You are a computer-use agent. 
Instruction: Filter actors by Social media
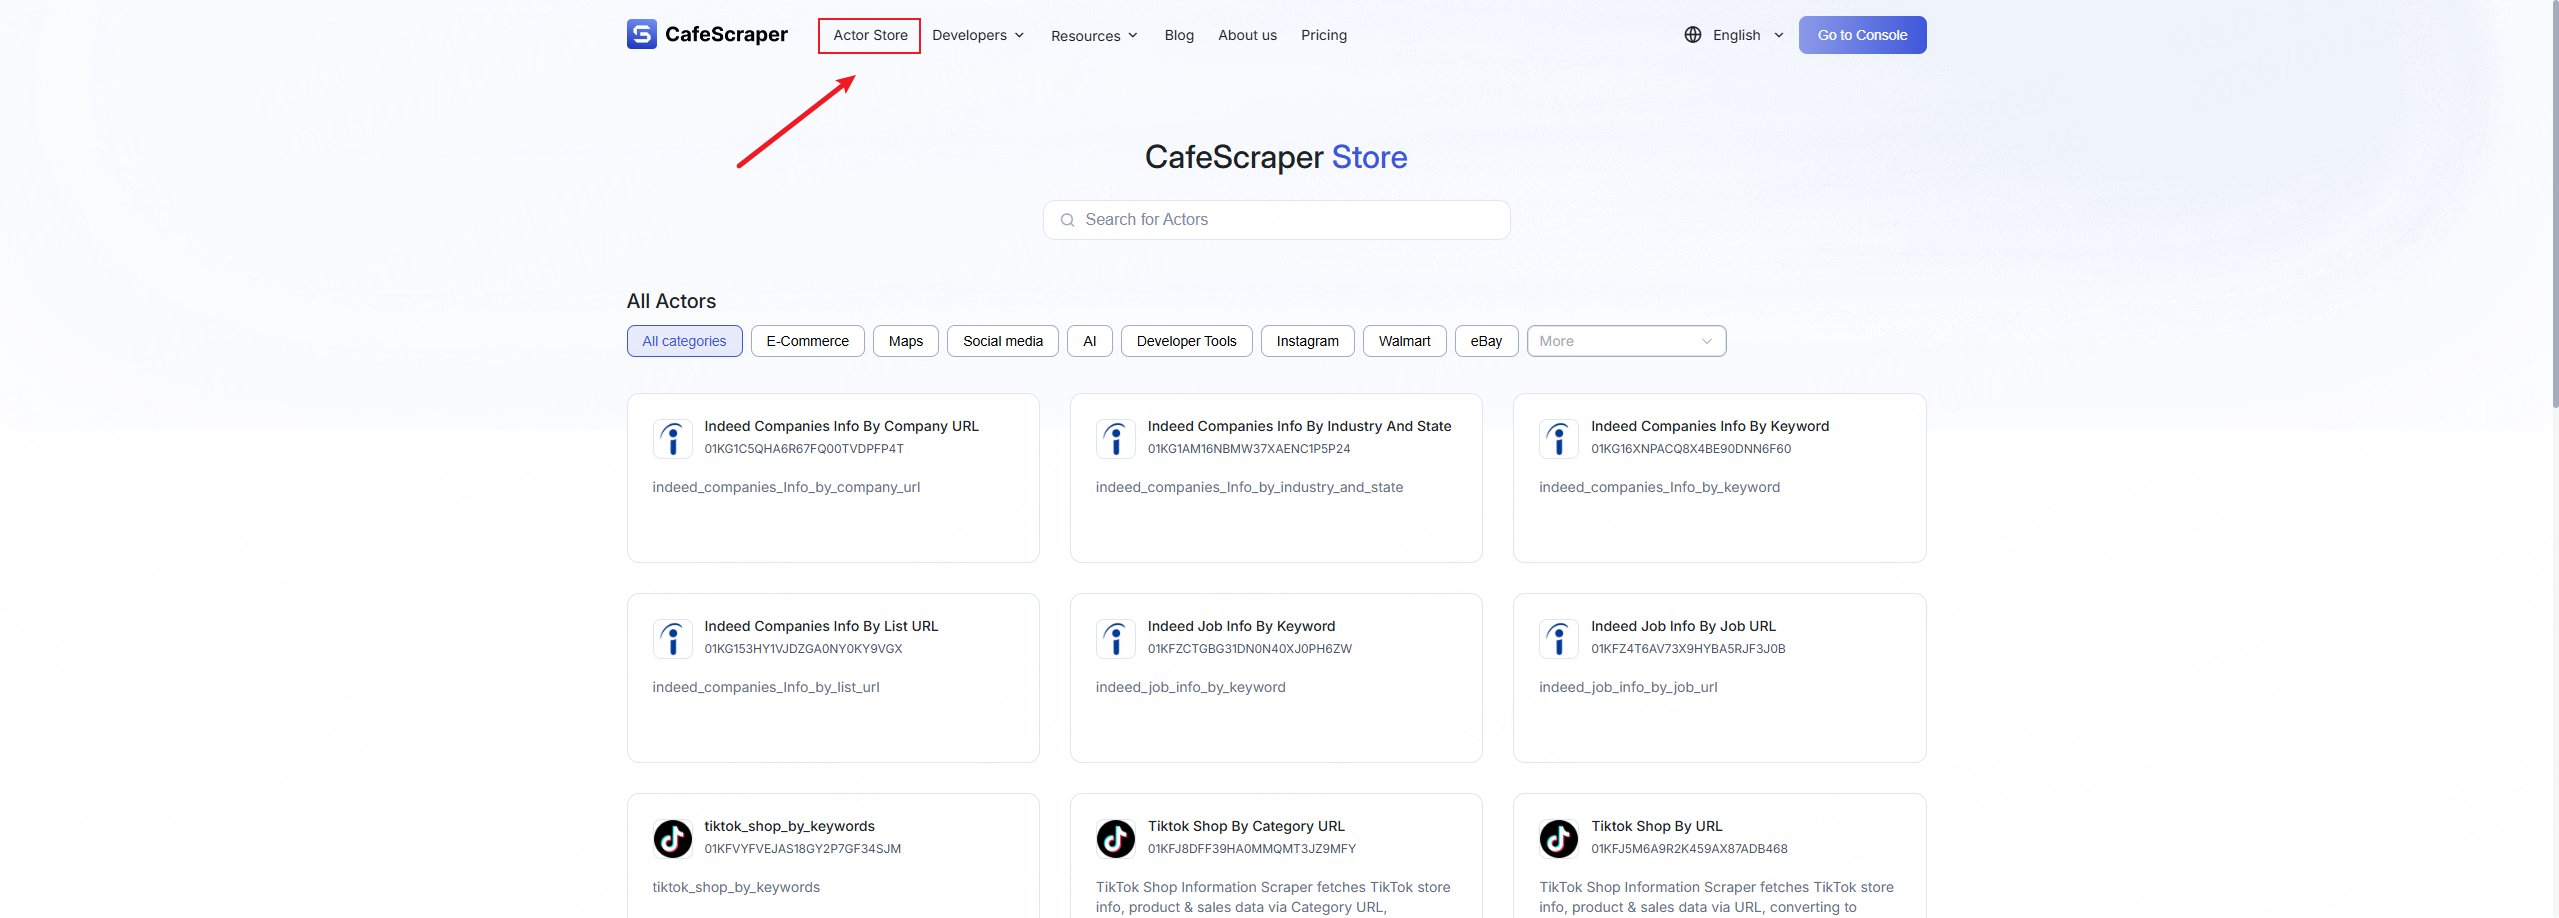[1002, 341]
